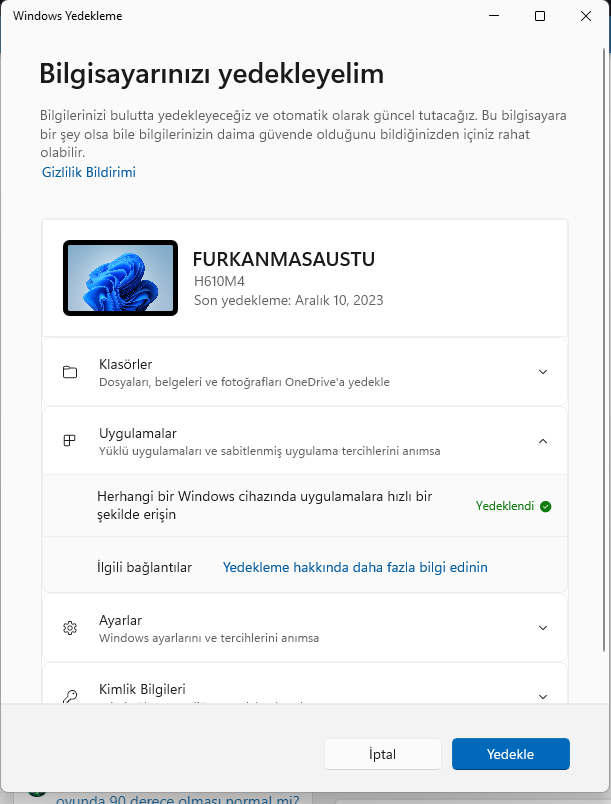Click Son yedekleme: Aralık 10, 2023 text
The height and width of the screenshot is (804, 611).
tap(289, 300)
